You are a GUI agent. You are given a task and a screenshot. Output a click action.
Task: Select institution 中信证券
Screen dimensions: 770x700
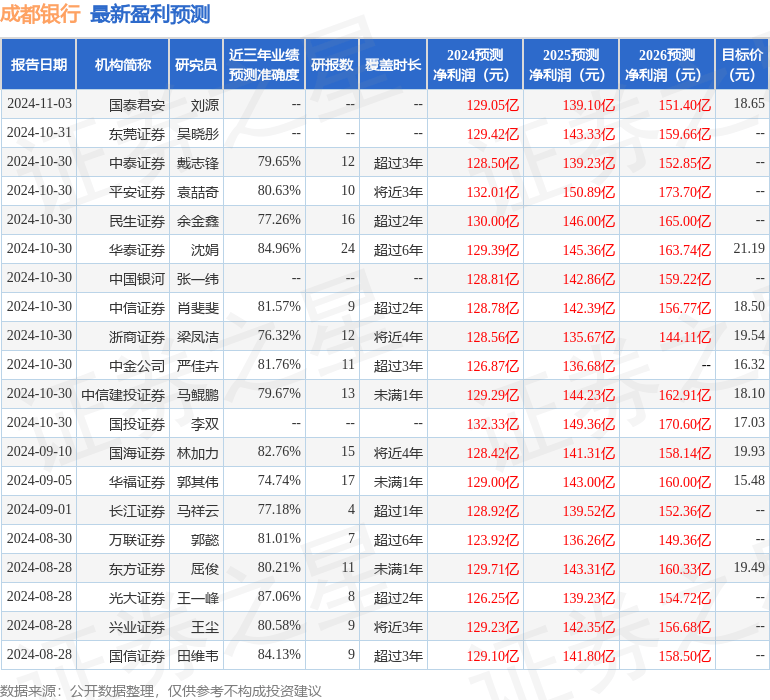pyautogui.click(x=137, y=308)
